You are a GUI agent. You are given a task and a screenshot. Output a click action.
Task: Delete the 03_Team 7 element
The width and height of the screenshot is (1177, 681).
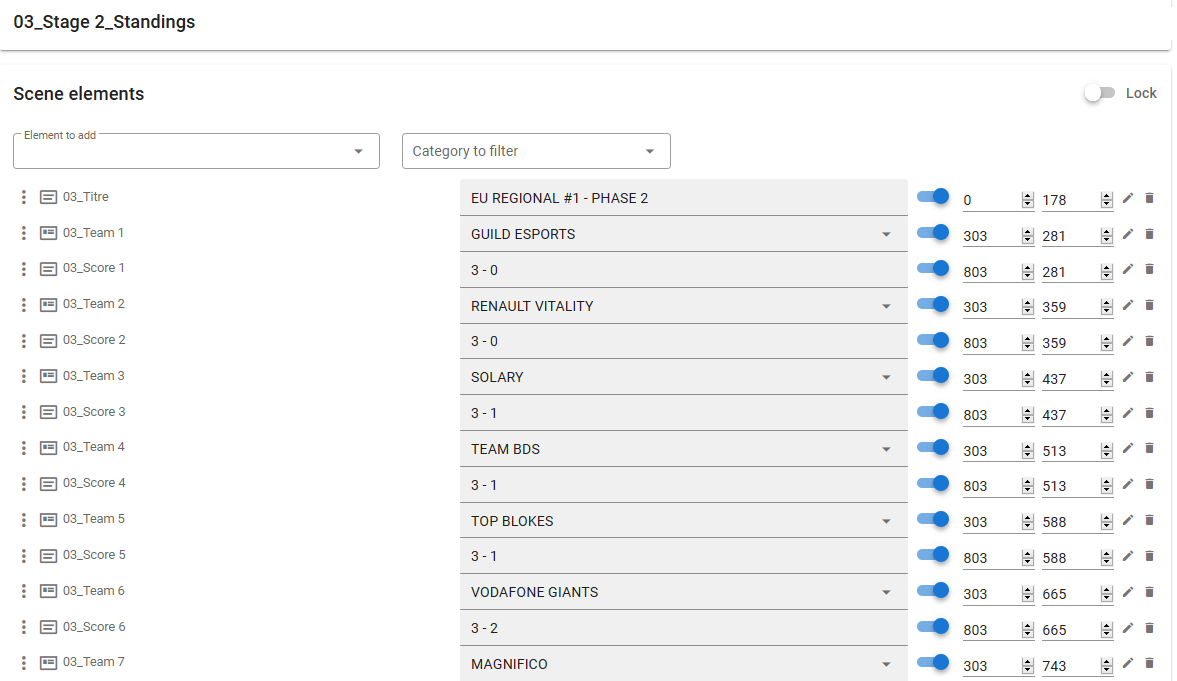tap(1149, 663)
